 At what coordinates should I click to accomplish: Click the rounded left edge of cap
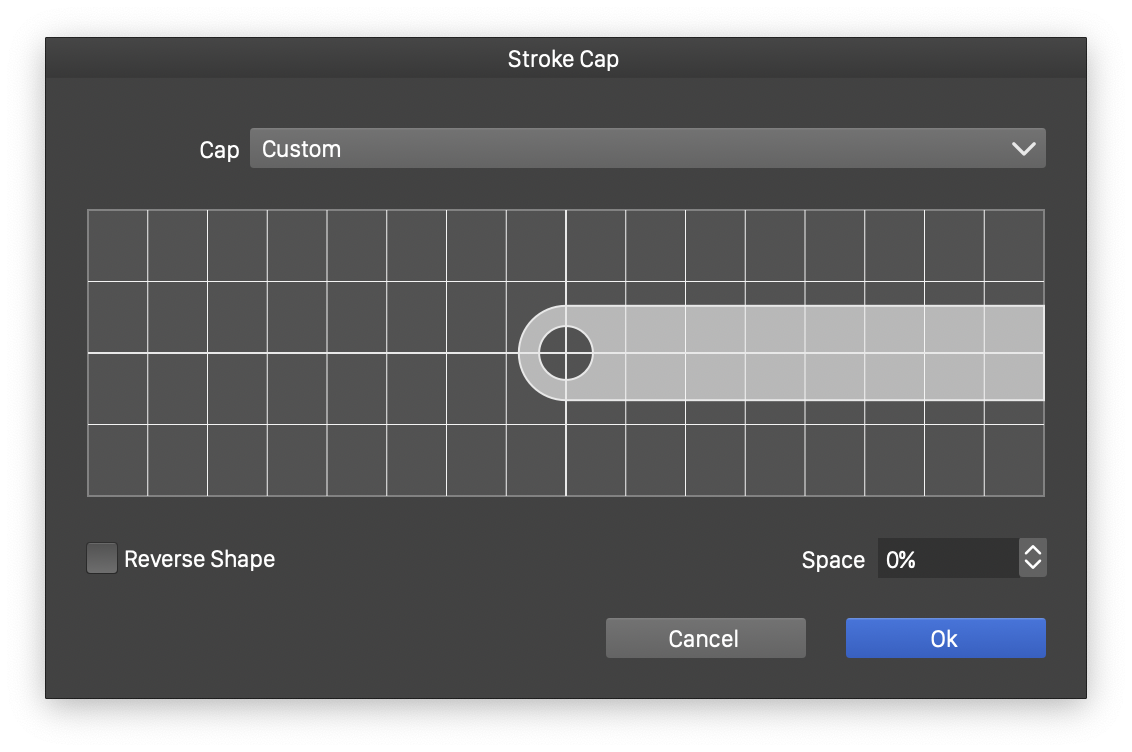(527, 353)
